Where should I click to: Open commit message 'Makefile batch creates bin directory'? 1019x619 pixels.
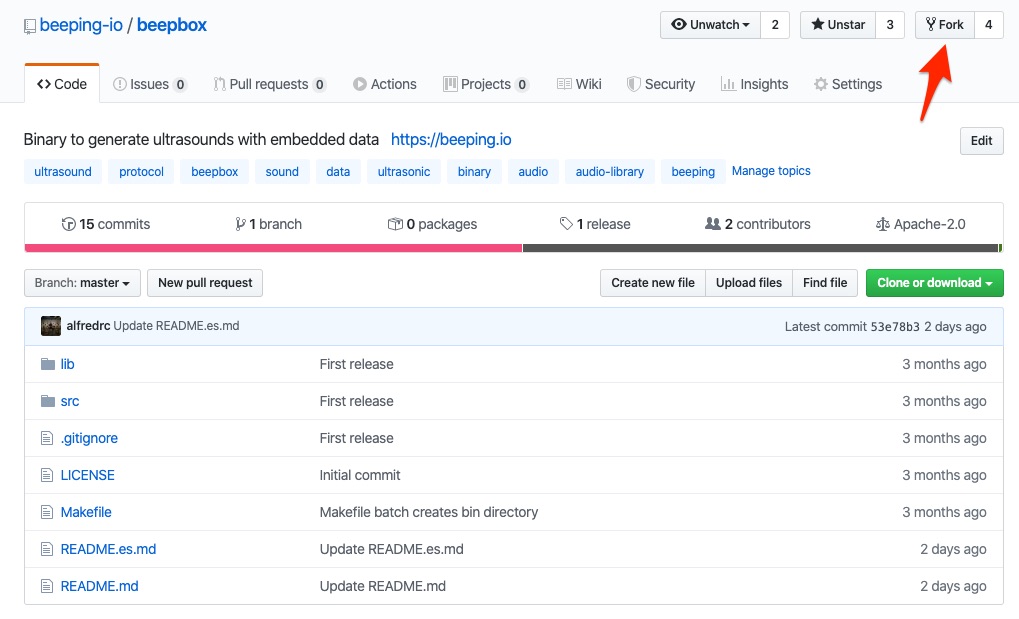pyautogui.click(x=429, y=512)
